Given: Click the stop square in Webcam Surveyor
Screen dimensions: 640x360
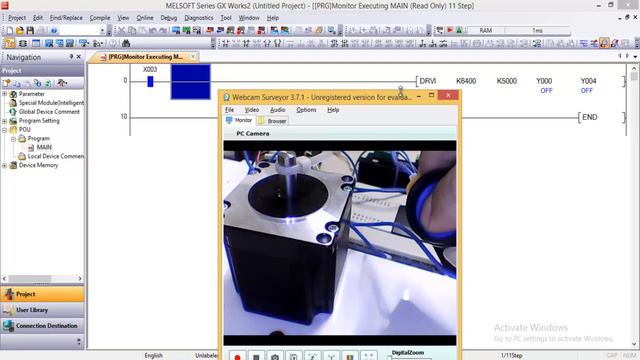Looking at the screenshot, I should click(256, 356).
